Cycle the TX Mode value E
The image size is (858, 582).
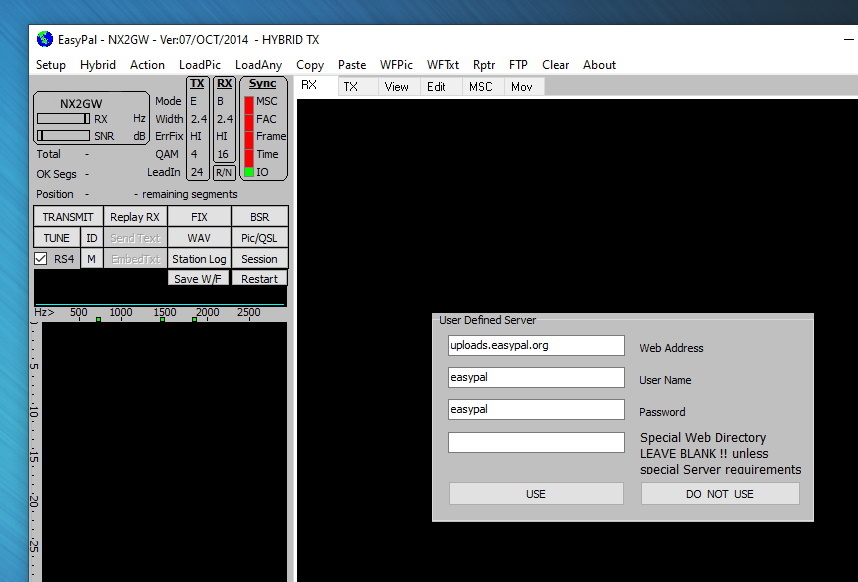click(x=194, y=101)
